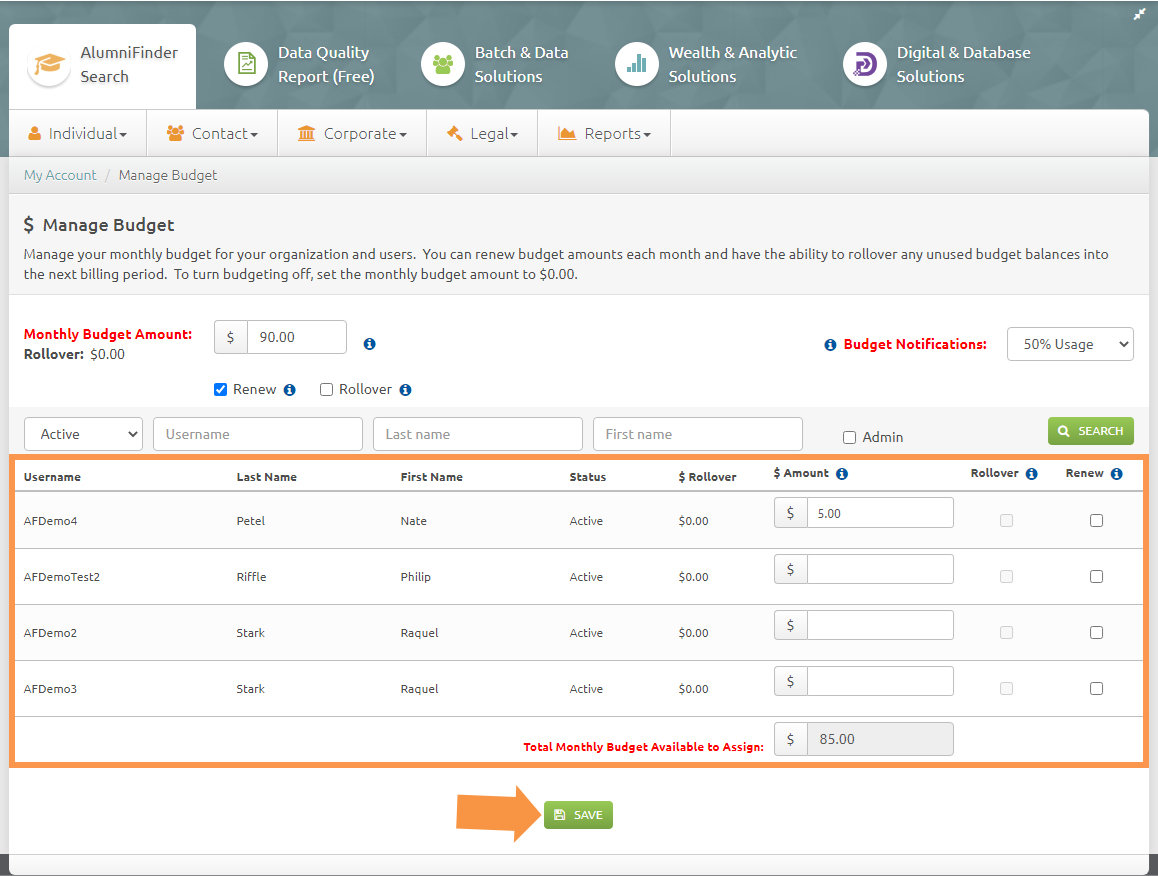Follow the My Account breadcrumb link
Viewport: 1158px width, 876px height.
(x=60, y=175)
